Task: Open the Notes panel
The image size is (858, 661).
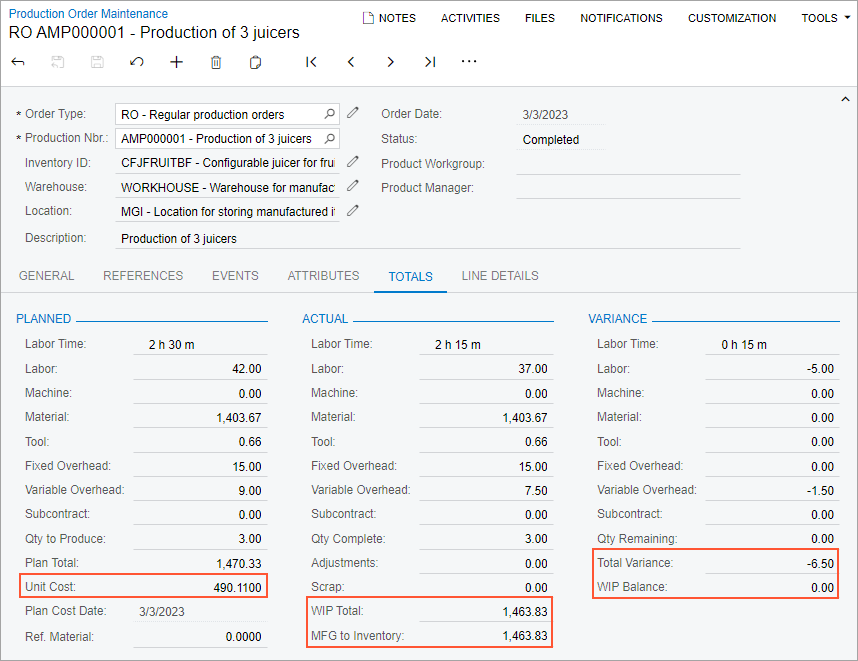Action: (389, 18)
